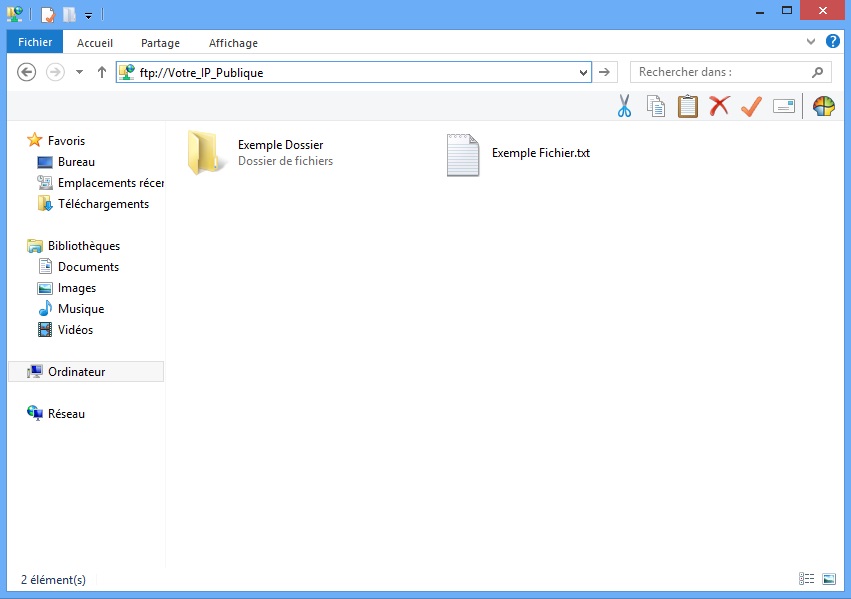This screenshot has width=851, height=599.
Task: Click the search magnifier icon
Action: click(x=817, y=72)
